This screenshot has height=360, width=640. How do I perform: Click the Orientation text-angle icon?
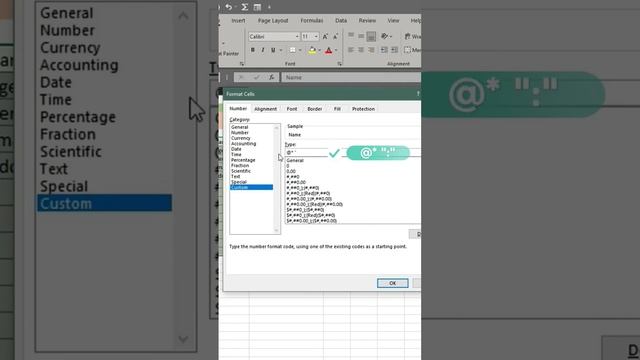384,36
